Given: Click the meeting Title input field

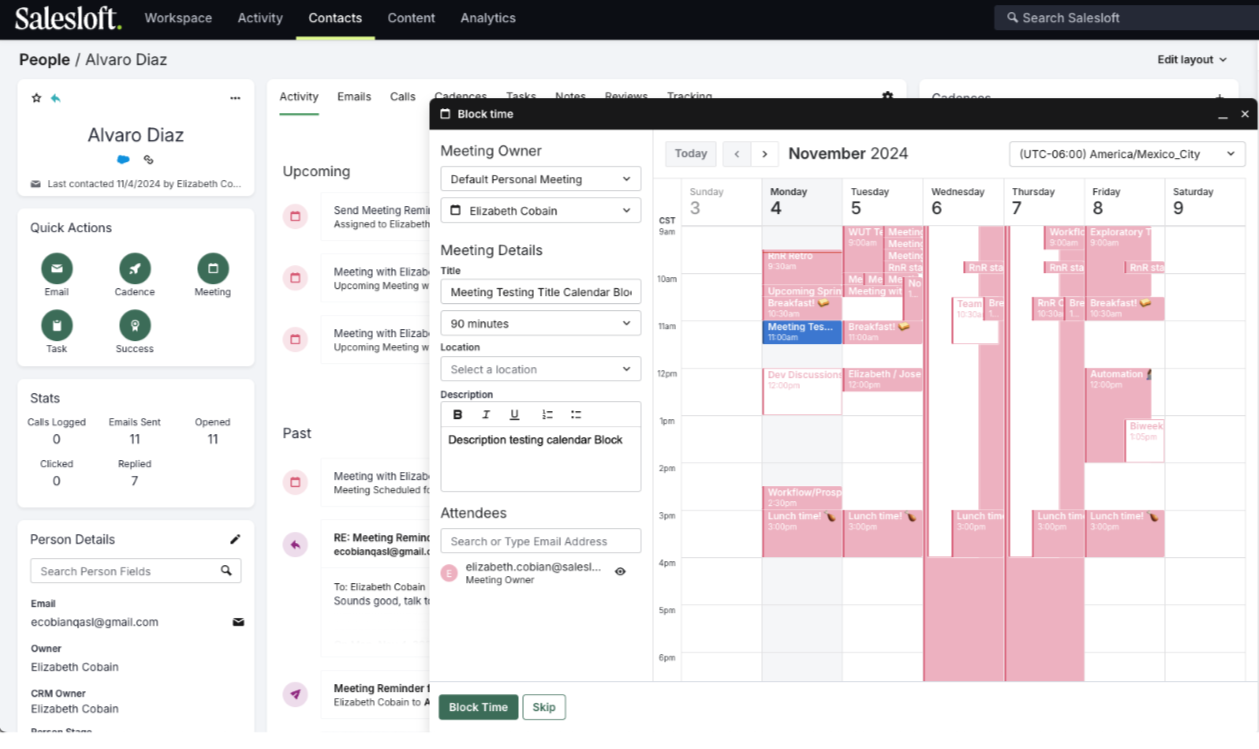Looking at the screenshot, I should tap(541, 292).
